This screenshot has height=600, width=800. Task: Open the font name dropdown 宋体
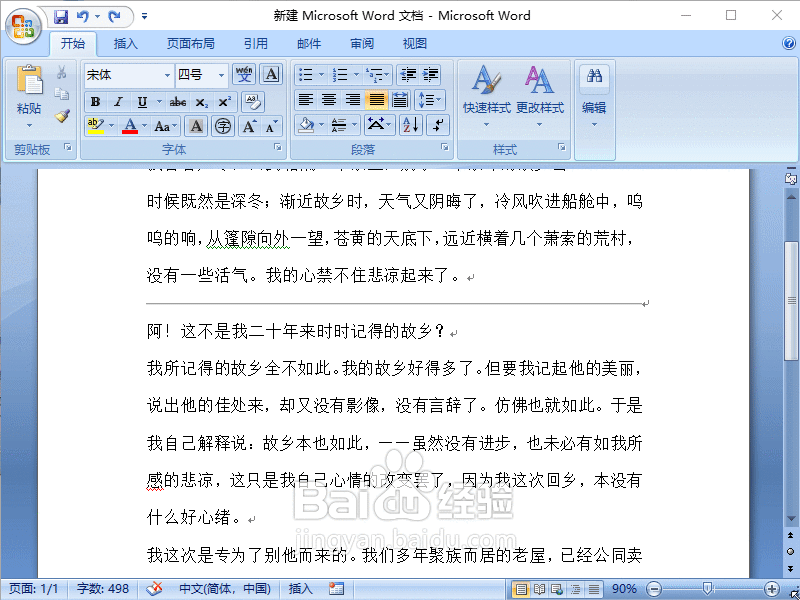tap(167, 75)
